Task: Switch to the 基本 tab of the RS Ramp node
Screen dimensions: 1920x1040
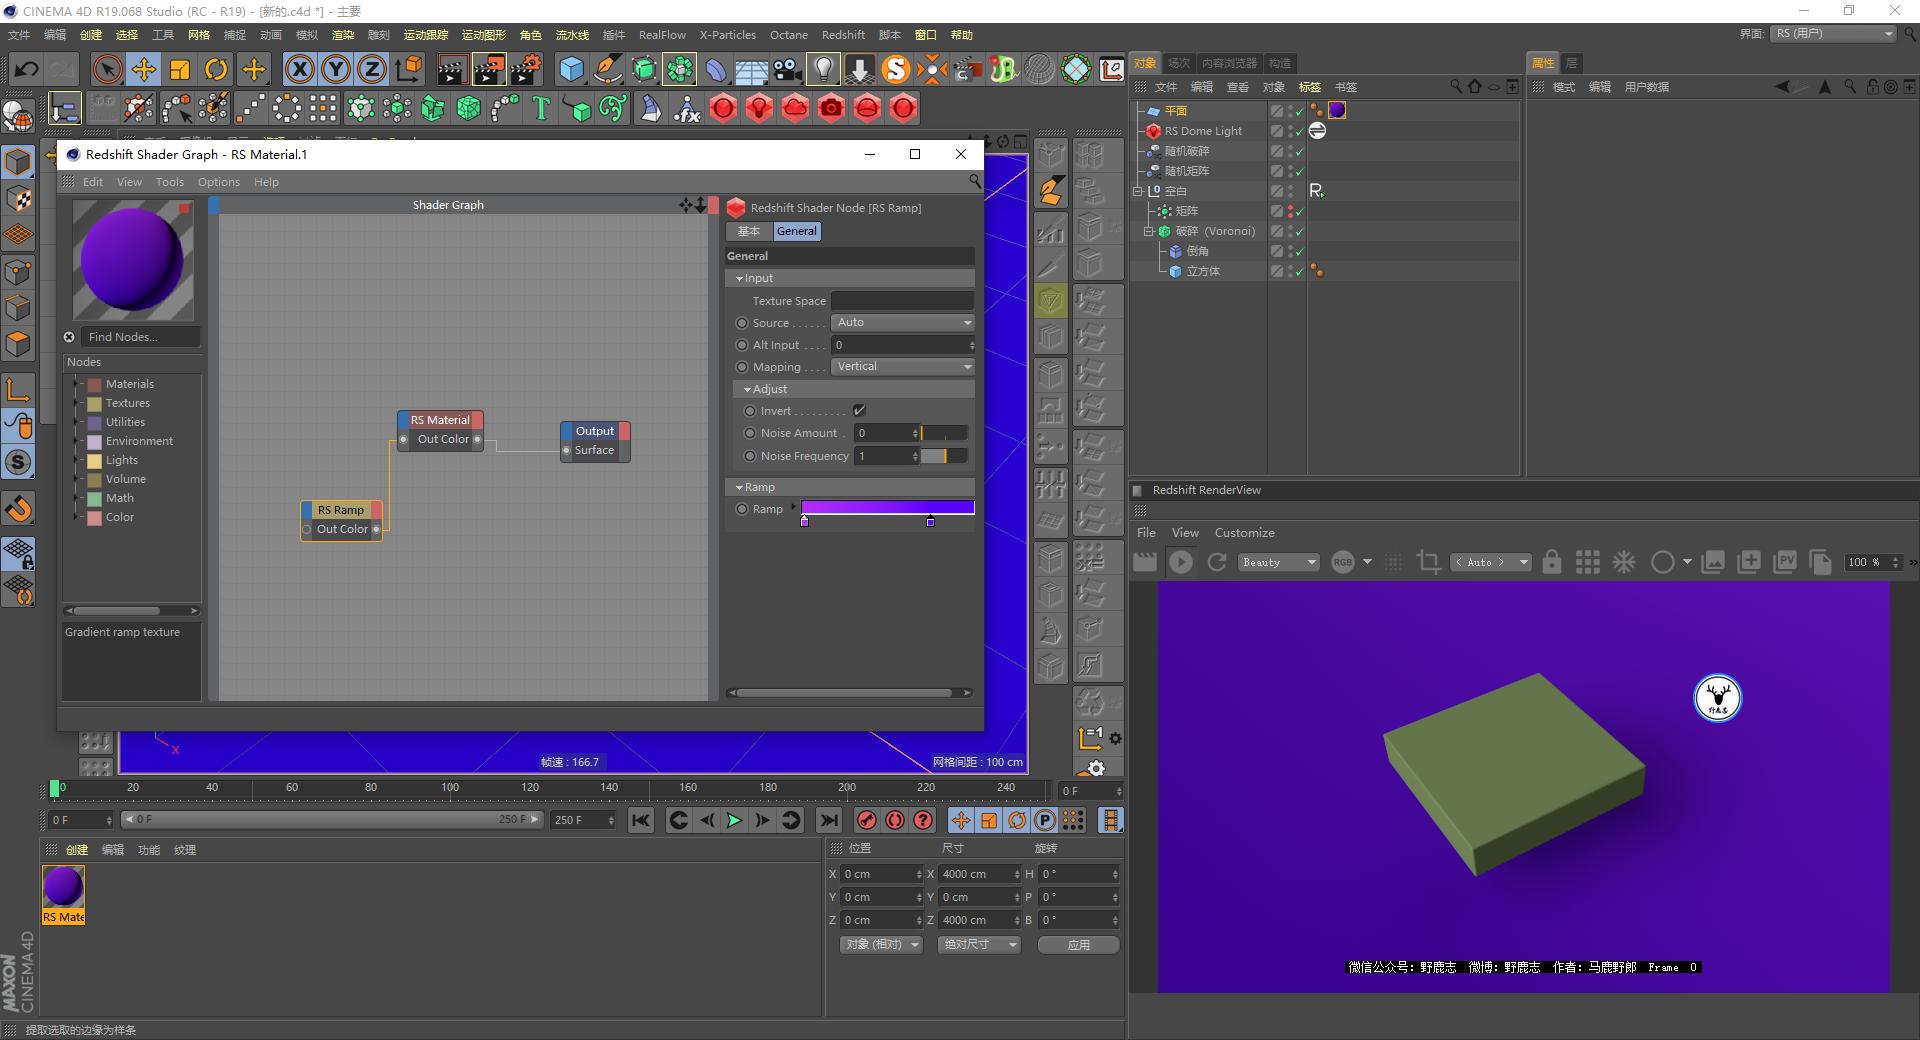Action: (x=748, y=231)
